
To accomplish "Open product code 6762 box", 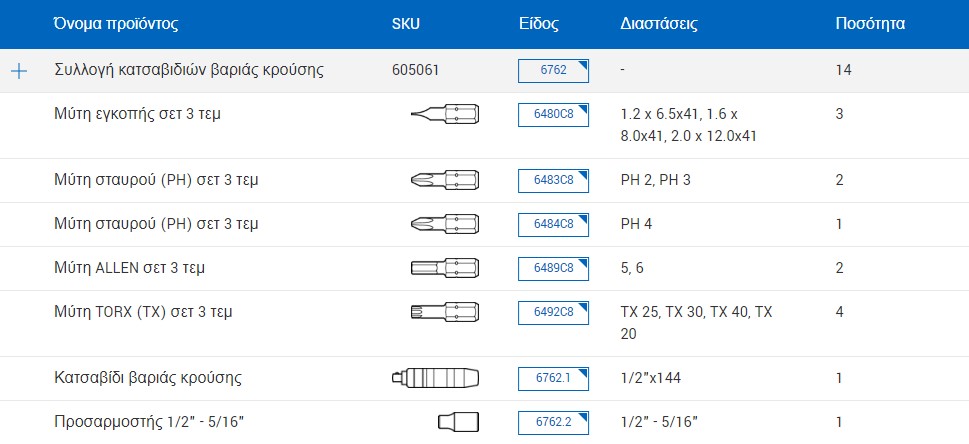I will point(553,71).
